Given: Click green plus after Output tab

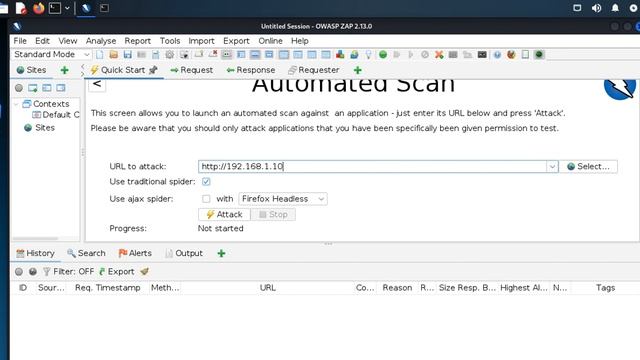Looking at the screenshot, I should pyautogui.click(x=221, y=253).
